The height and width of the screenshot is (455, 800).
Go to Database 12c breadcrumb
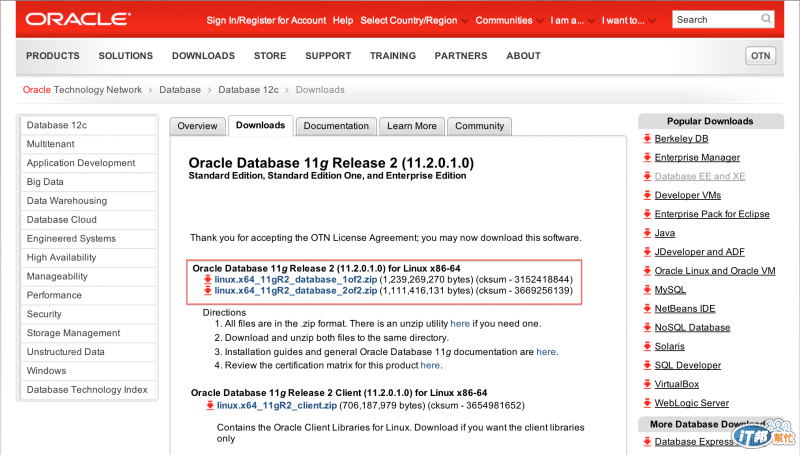click(x=248, y=90)
